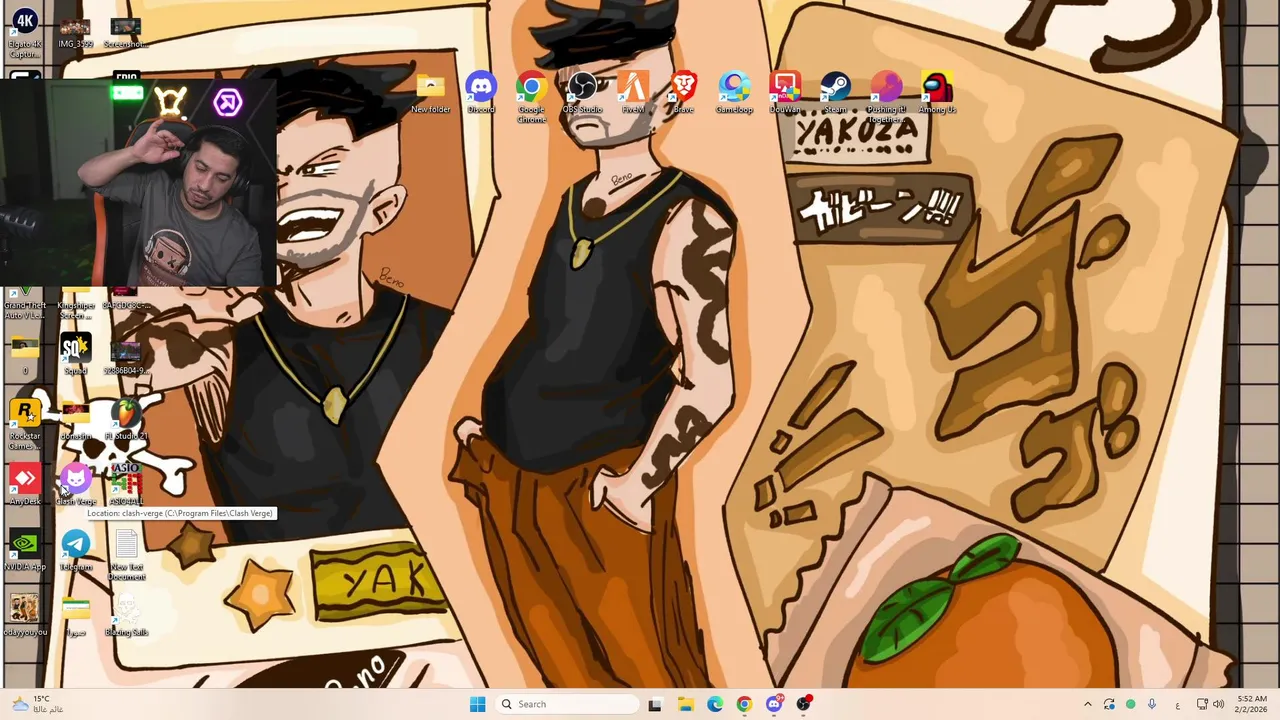The height and width of the screenshot is (720, 1280).
Task: Open the New folder on desktop
Action: tap(430, 94)
